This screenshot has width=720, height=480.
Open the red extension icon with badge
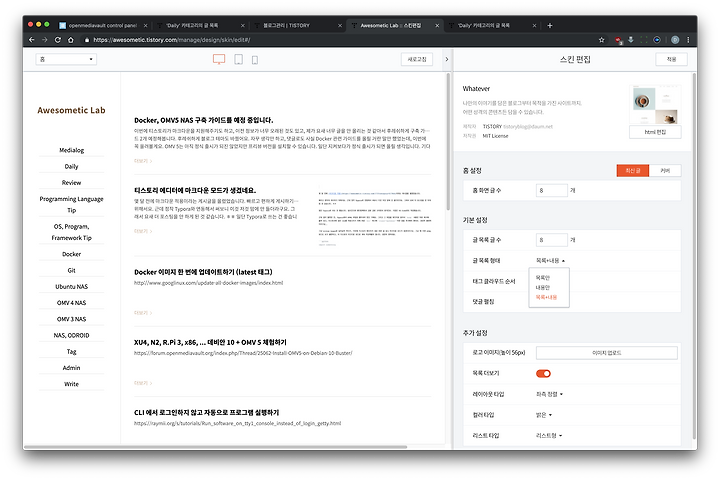click(x=618, y=40)
